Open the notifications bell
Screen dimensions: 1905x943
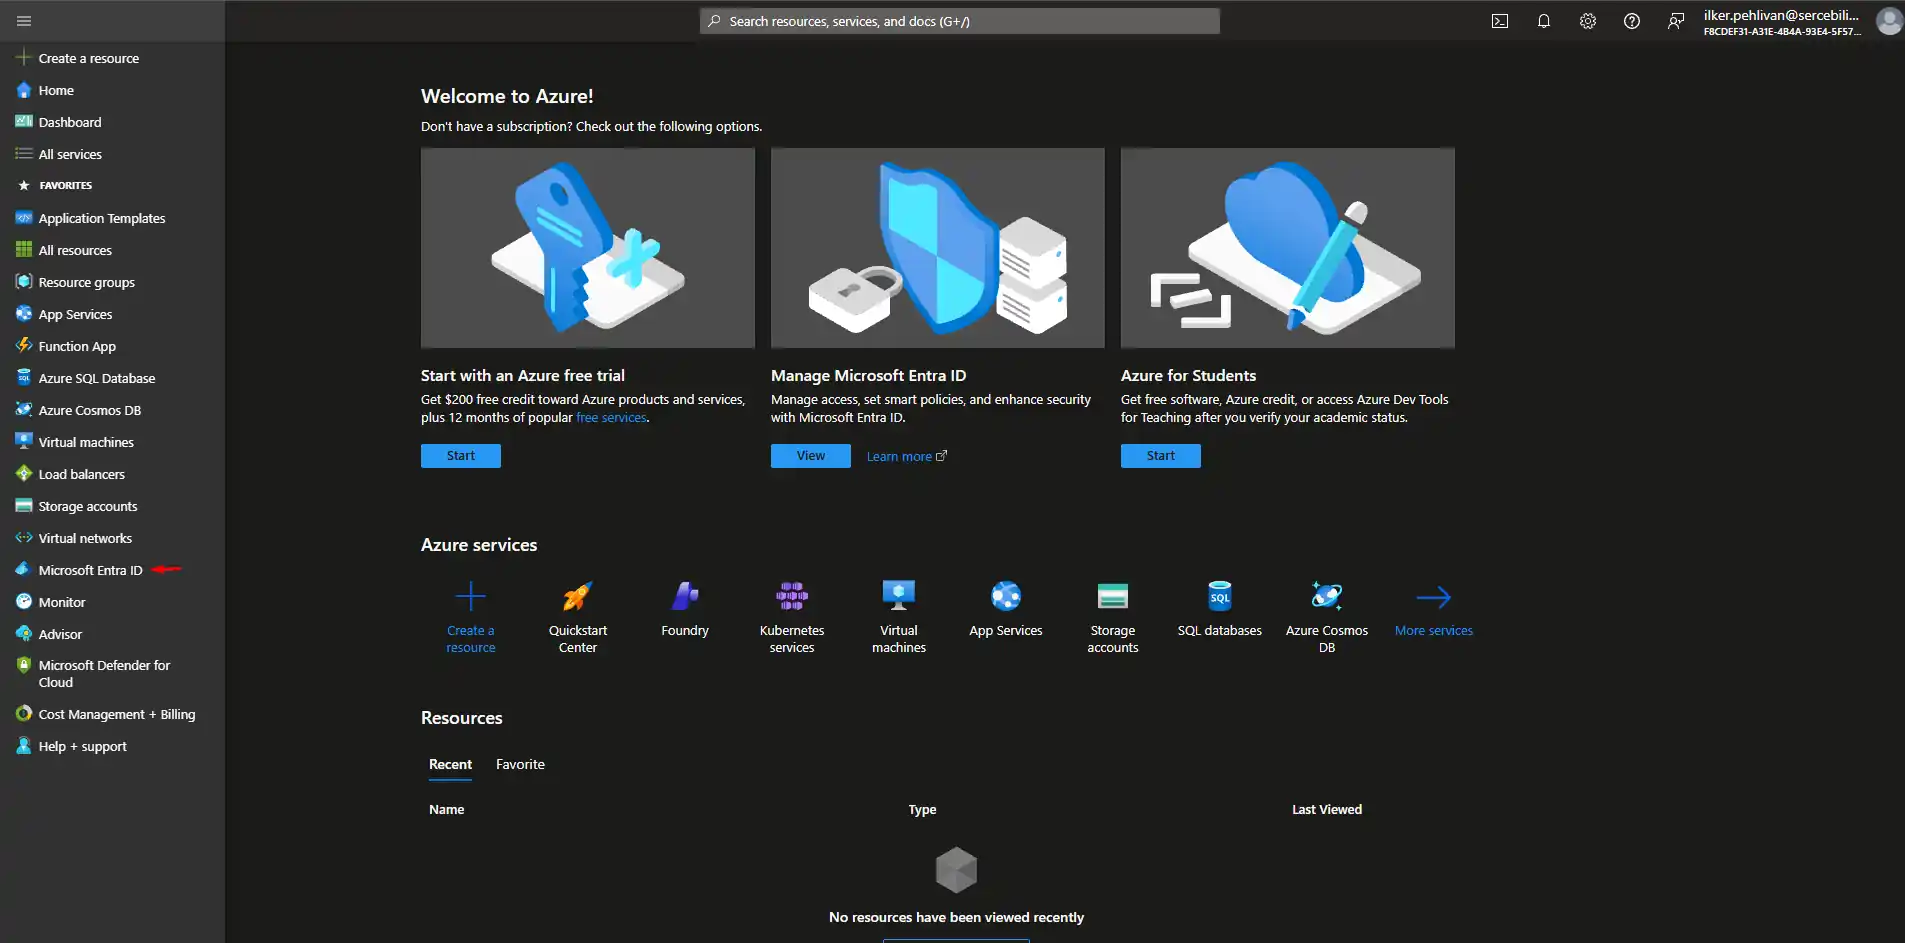pos(1544,21)
